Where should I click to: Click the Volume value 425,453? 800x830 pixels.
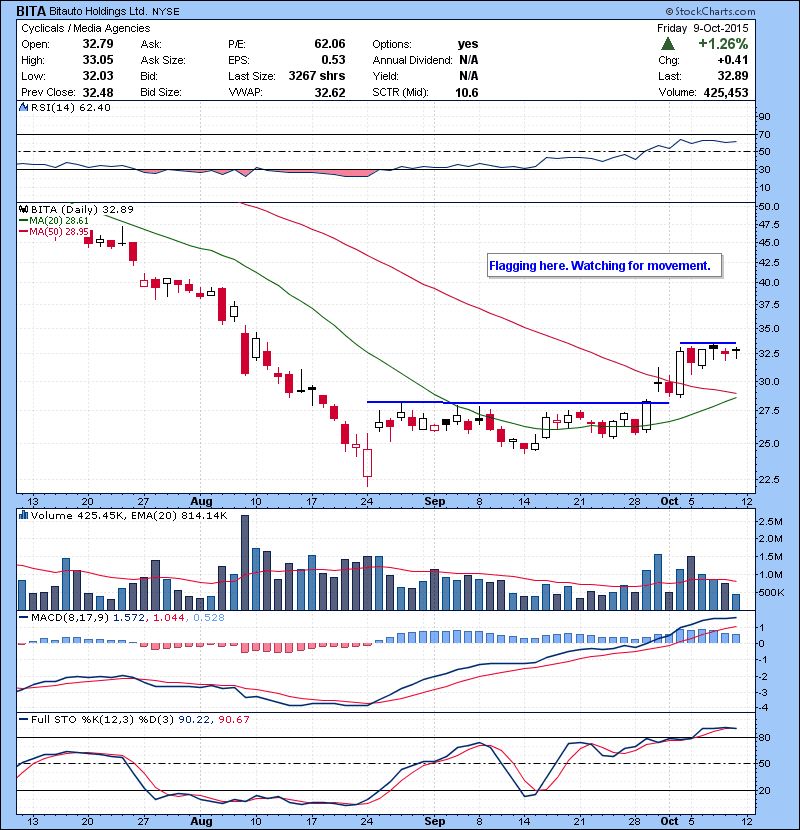[x=726, y=92]
